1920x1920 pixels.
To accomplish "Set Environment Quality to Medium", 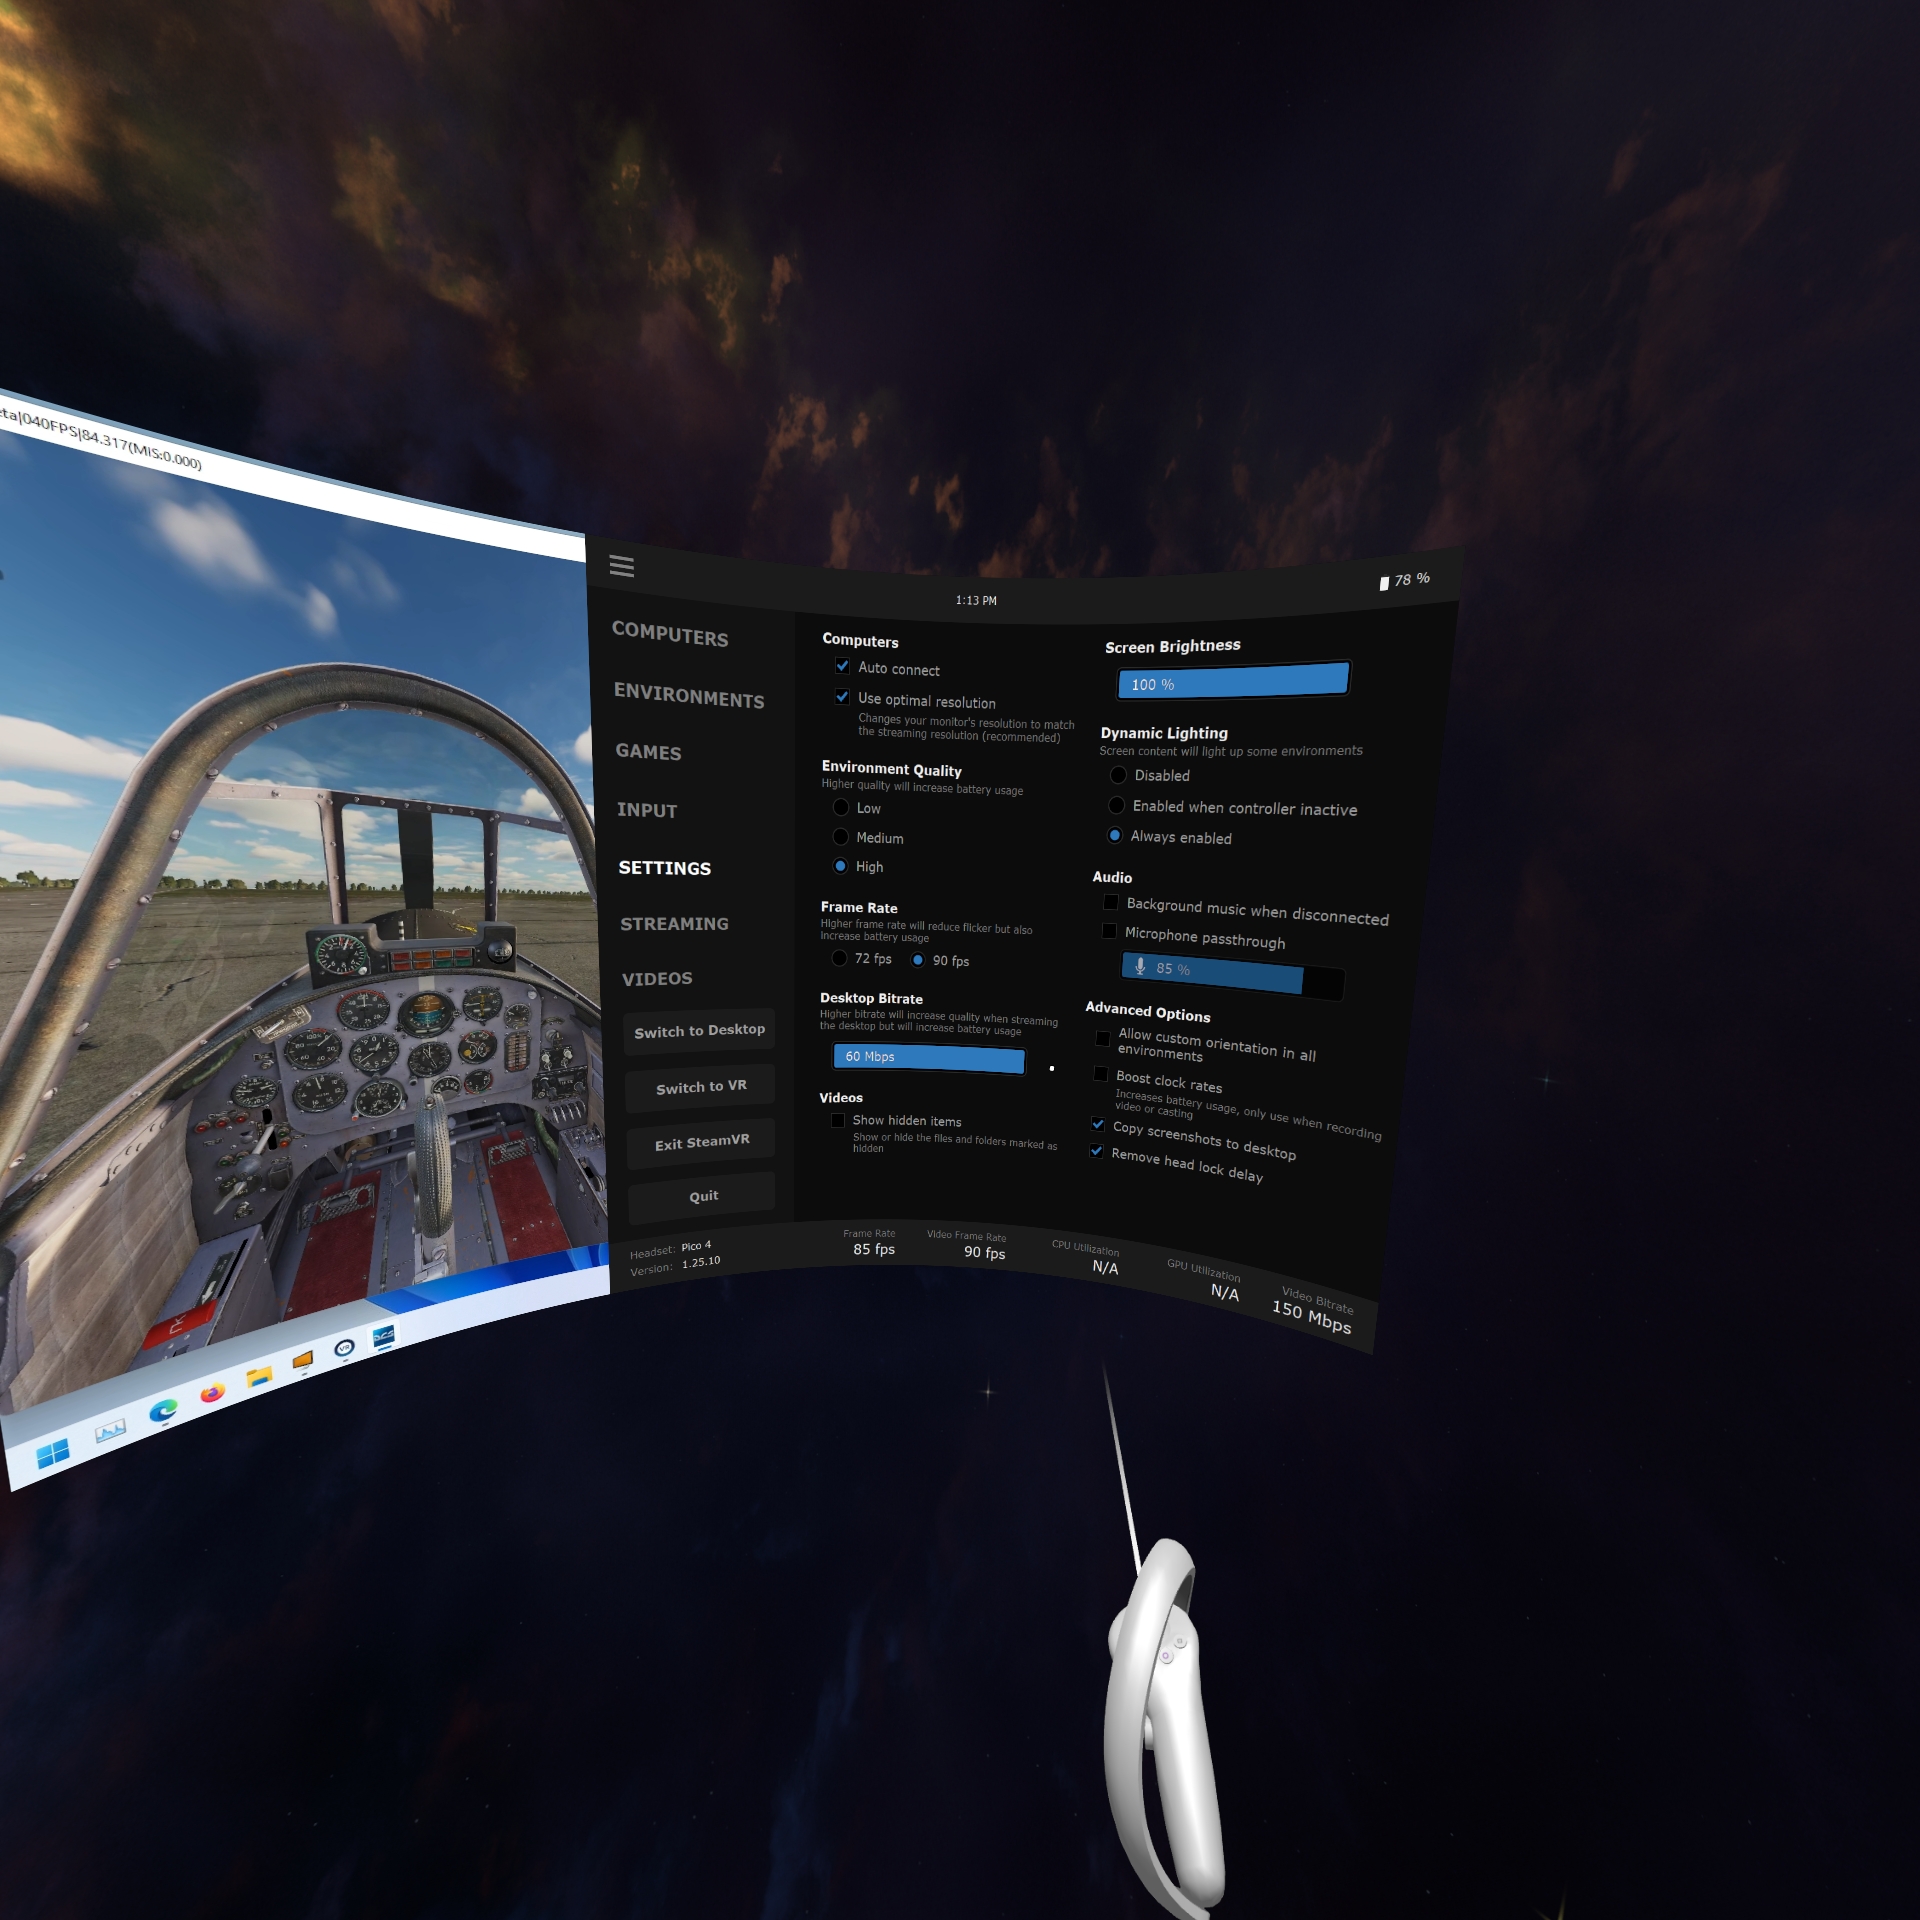I will click(841, 837).
